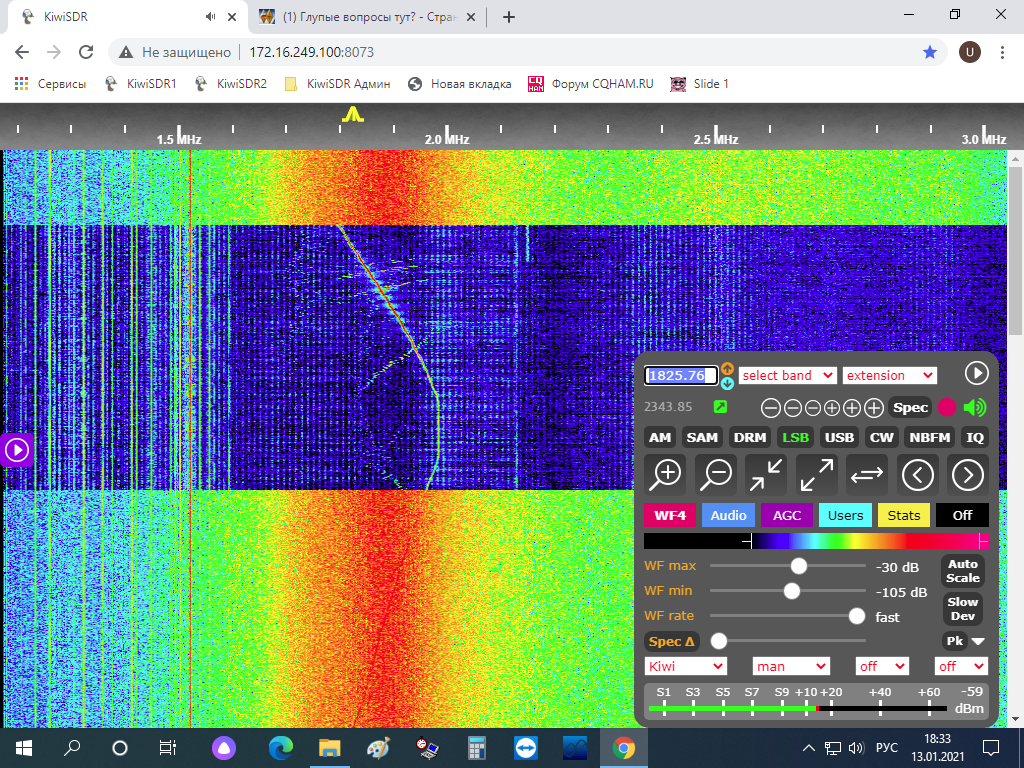
Task: Click the zoom out magnifier icon
Action: click(716, 474)
